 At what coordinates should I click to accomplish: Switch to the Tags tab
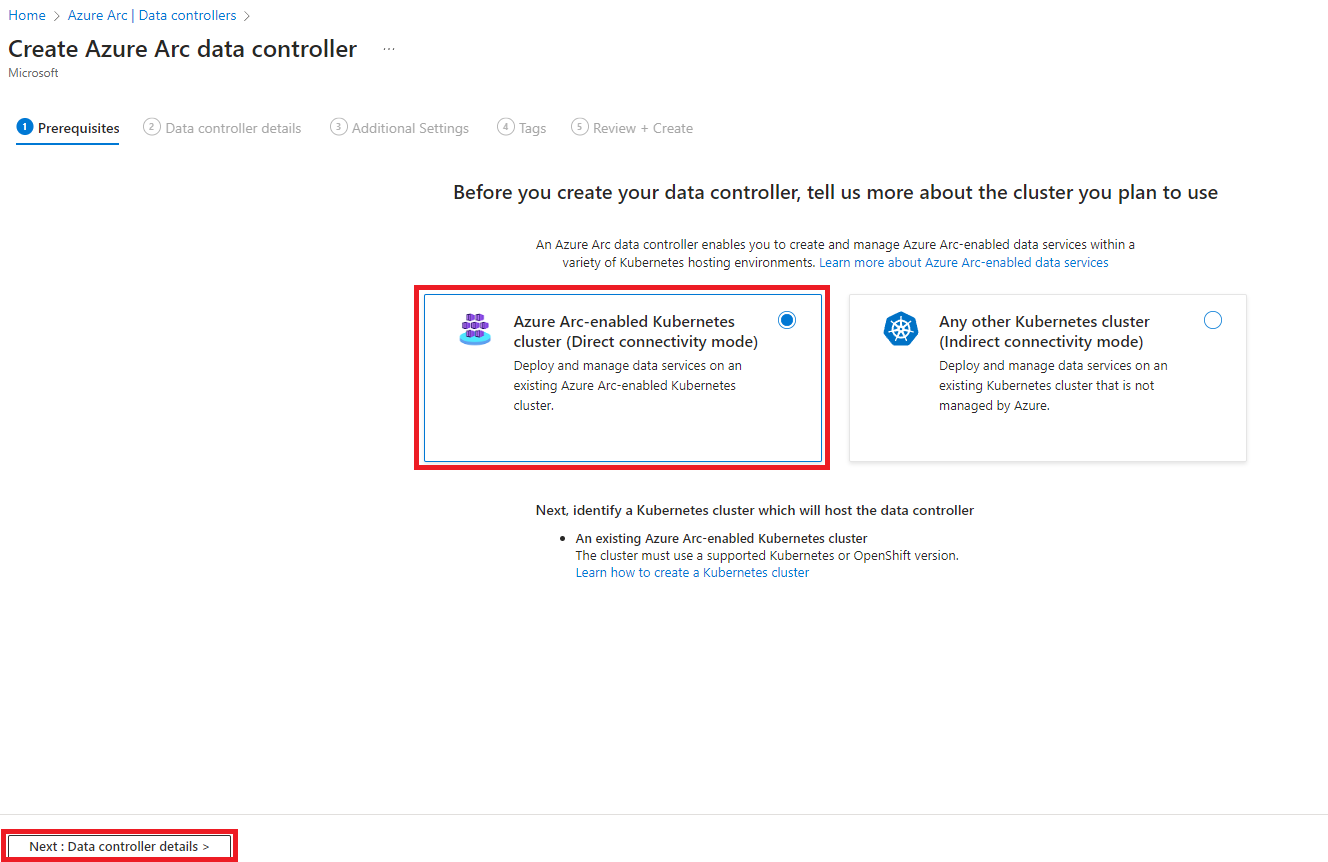coord(522,128)
